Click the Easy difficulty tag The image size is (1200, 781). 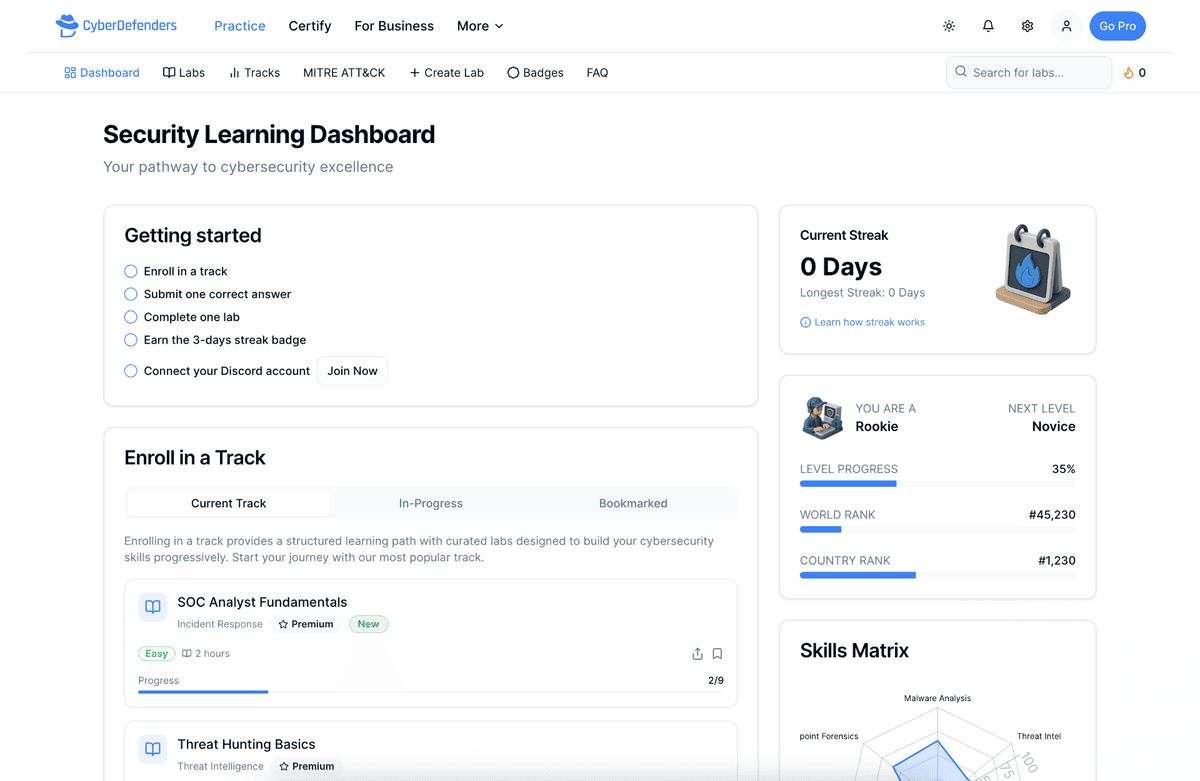156,654
